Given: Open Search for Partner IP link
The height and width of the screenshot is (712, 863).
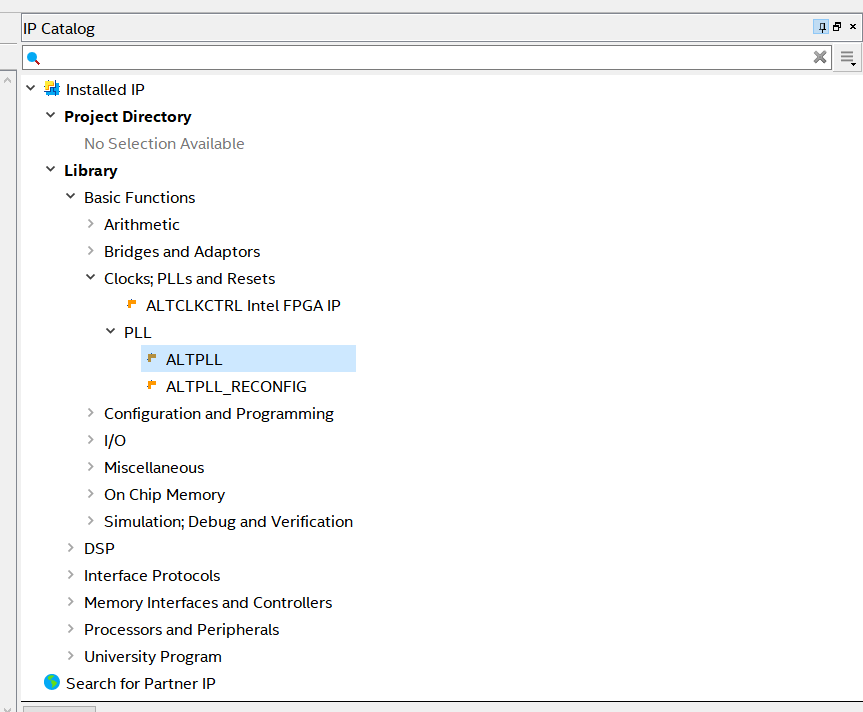Looking at the screenshot, I should (140, 683).
